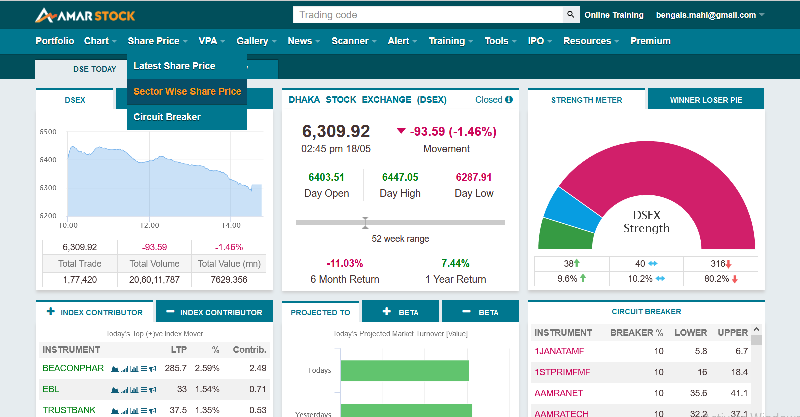Choose Sector Wise Share Price

pos(187,91)
